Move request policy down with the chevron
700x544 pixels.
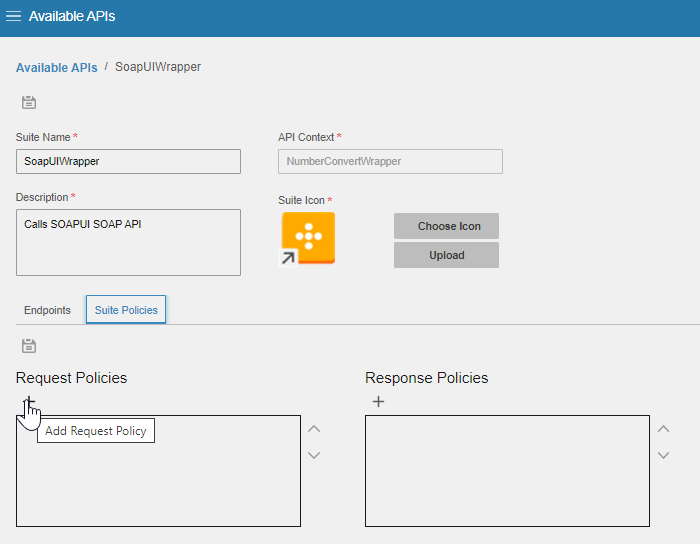pyautogui.click(x=314, y=455)
